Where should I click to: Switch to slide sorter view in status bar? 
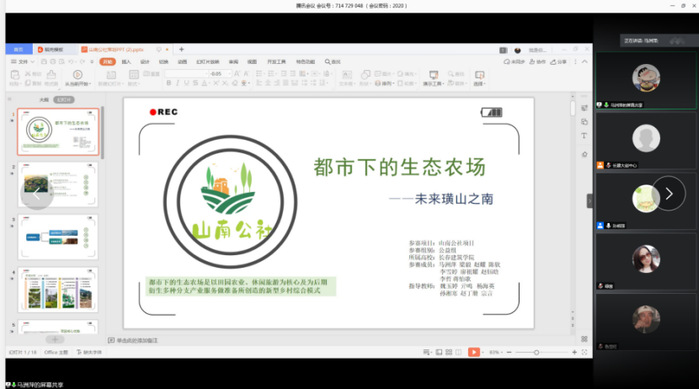click(449, 352)
